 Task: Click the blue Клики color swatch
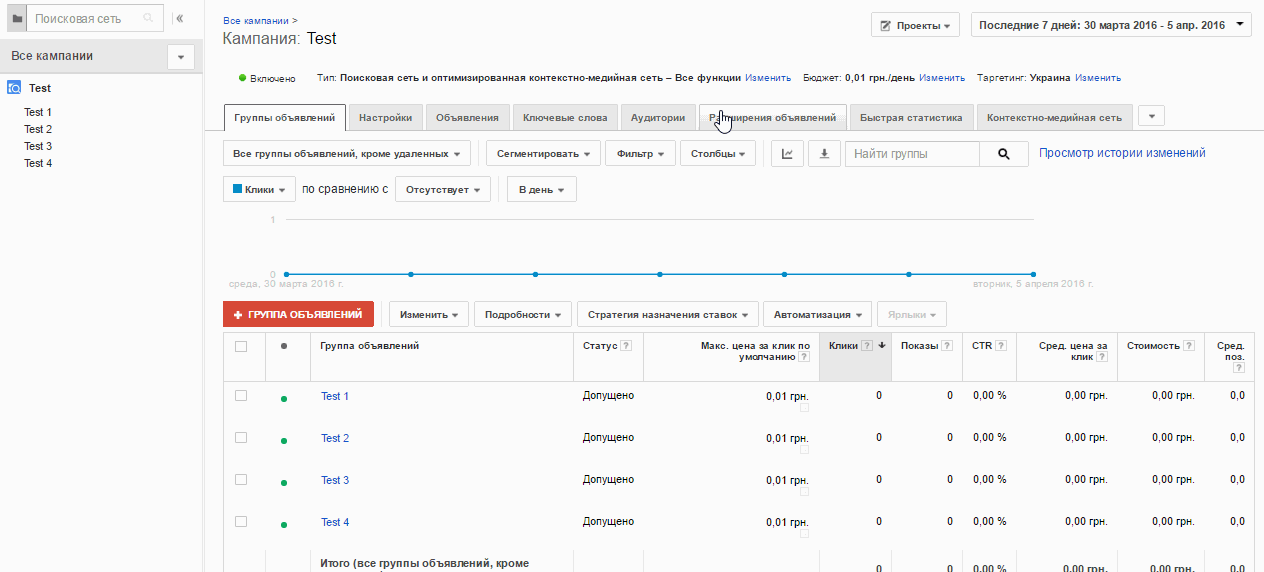[x=237, y=188]
